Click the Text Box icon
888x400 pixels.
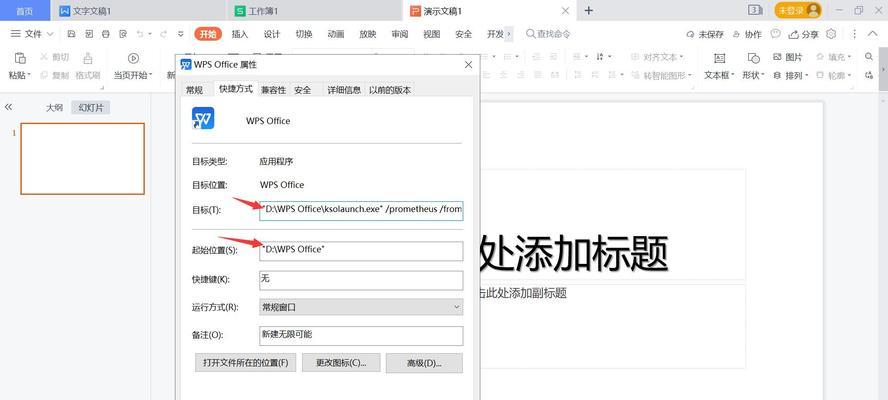tap(719, 58)
